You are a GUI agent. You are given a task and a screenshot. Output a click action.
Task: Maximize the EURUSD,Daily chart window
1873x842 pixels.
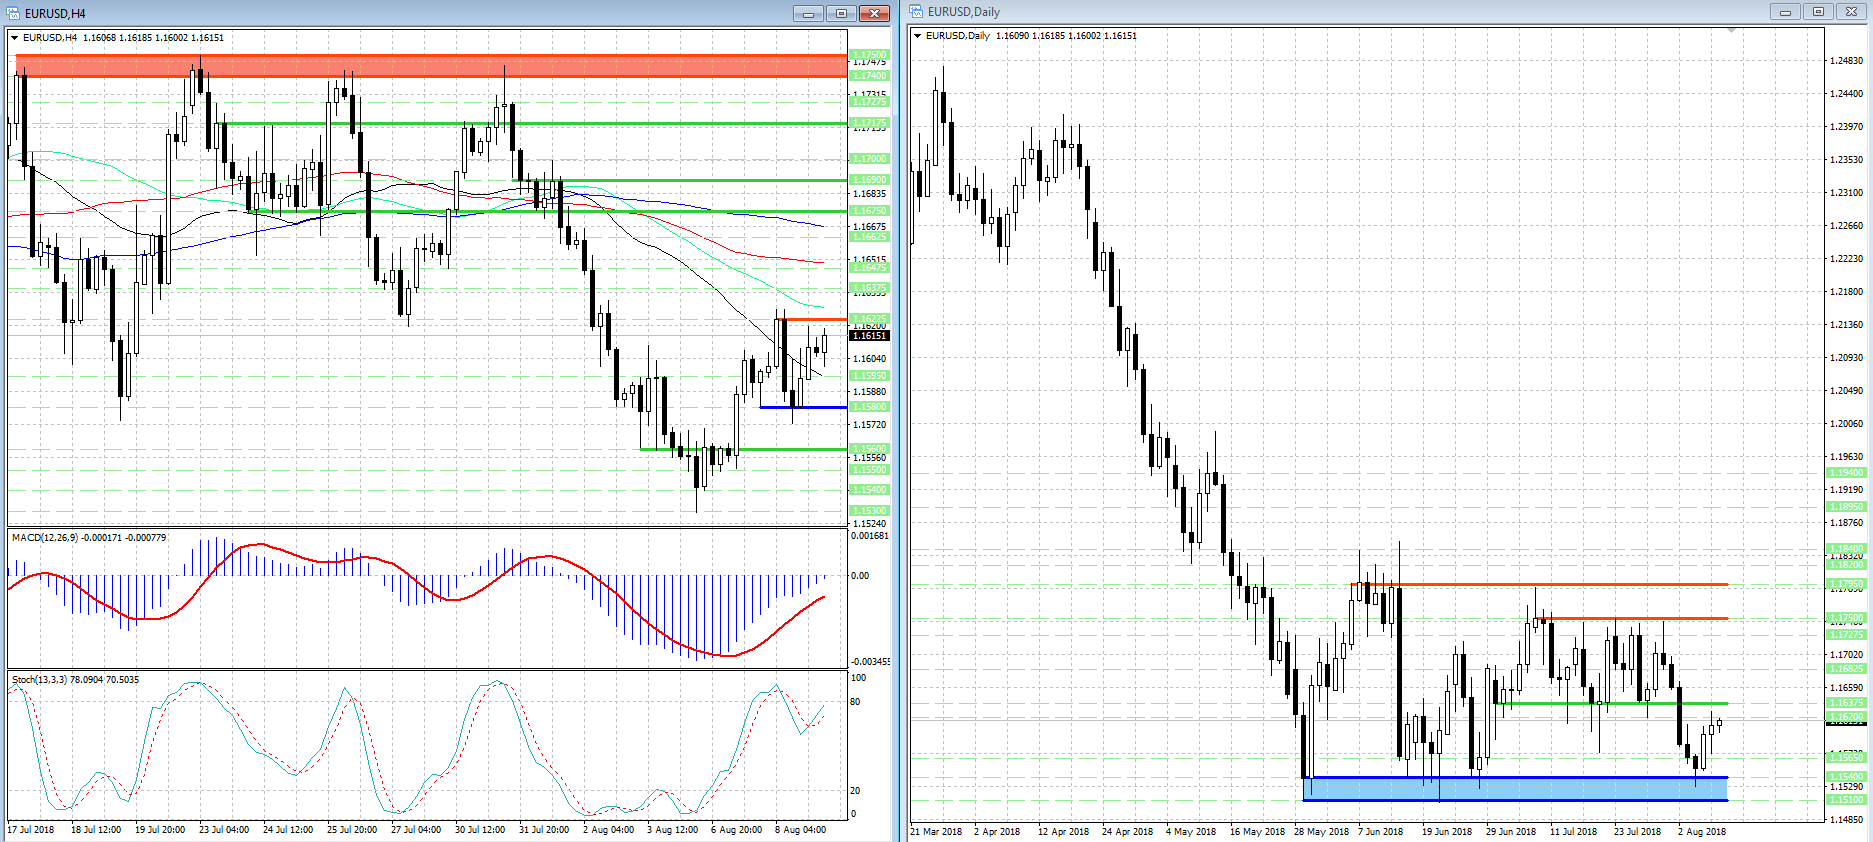[1818, 12]
